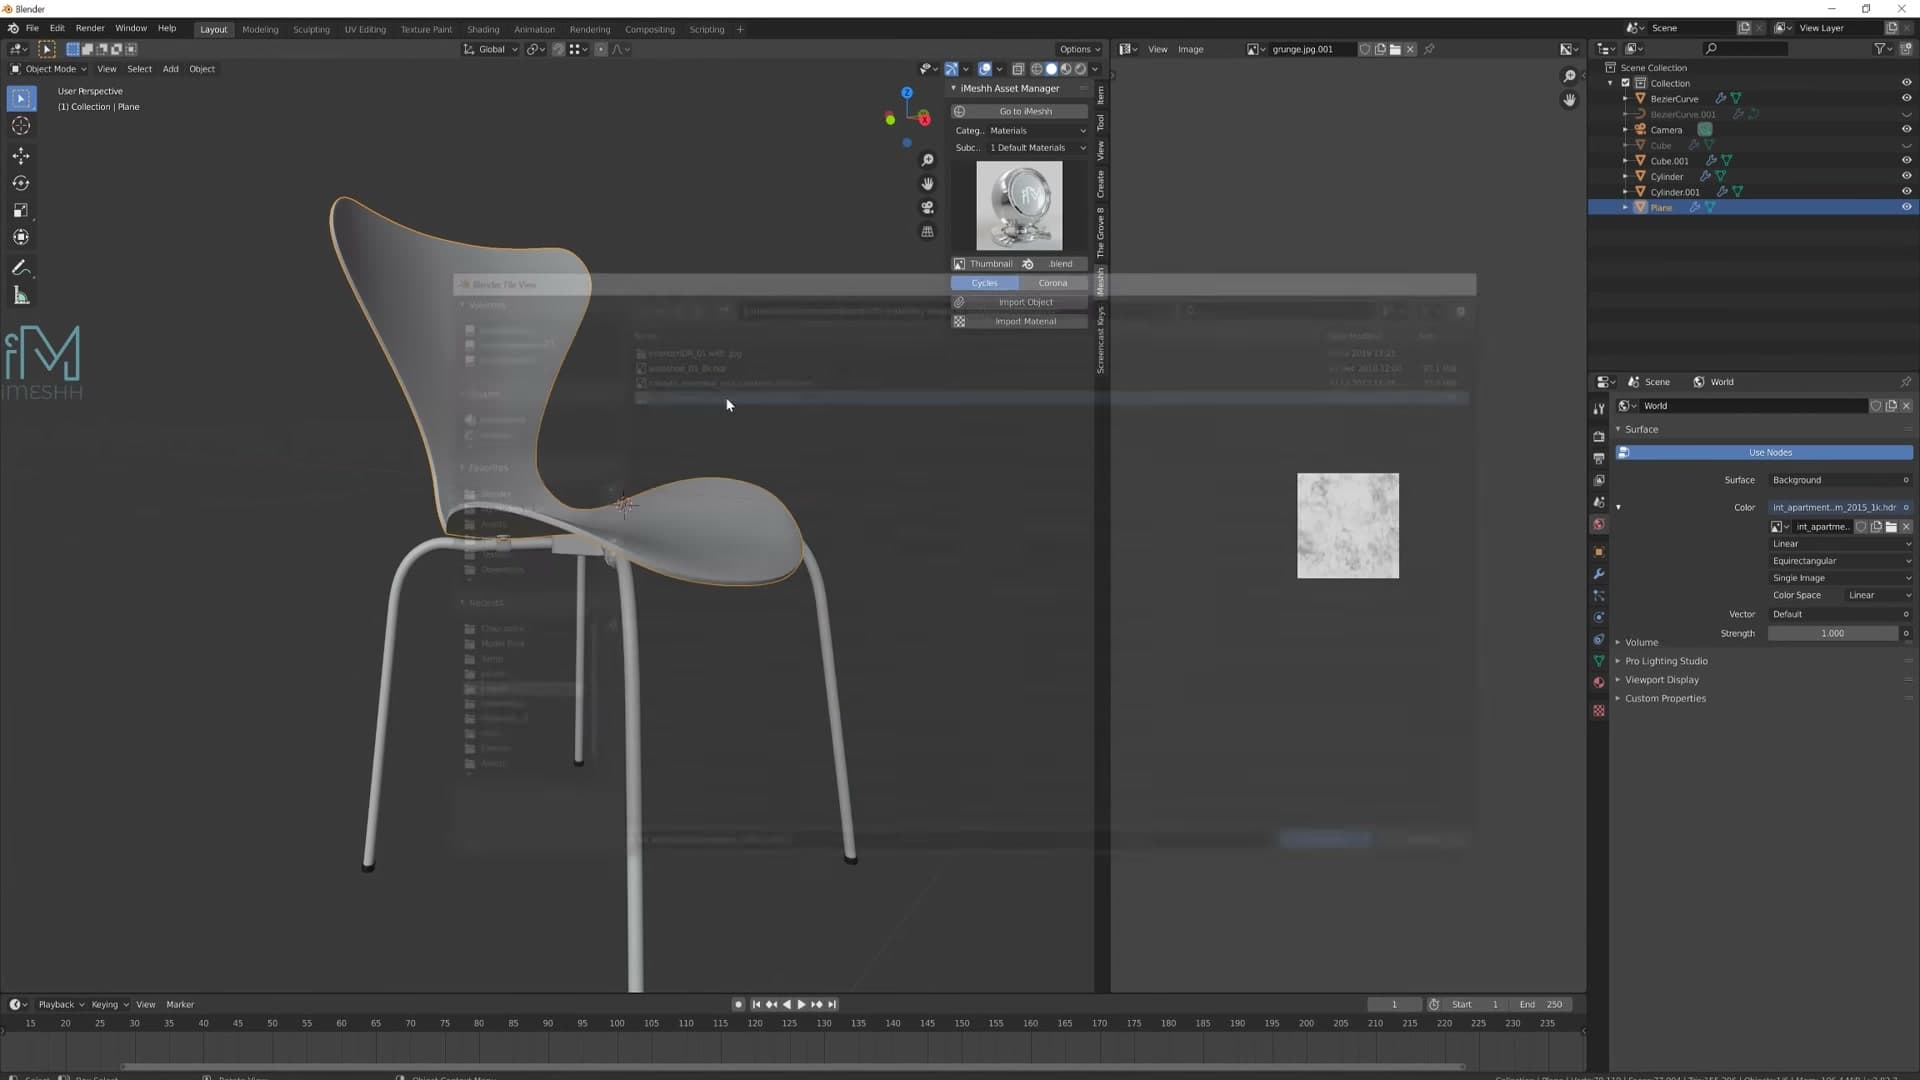
Task: Select the Cursor tool in viewport toolbar
Action: point(21,126)
